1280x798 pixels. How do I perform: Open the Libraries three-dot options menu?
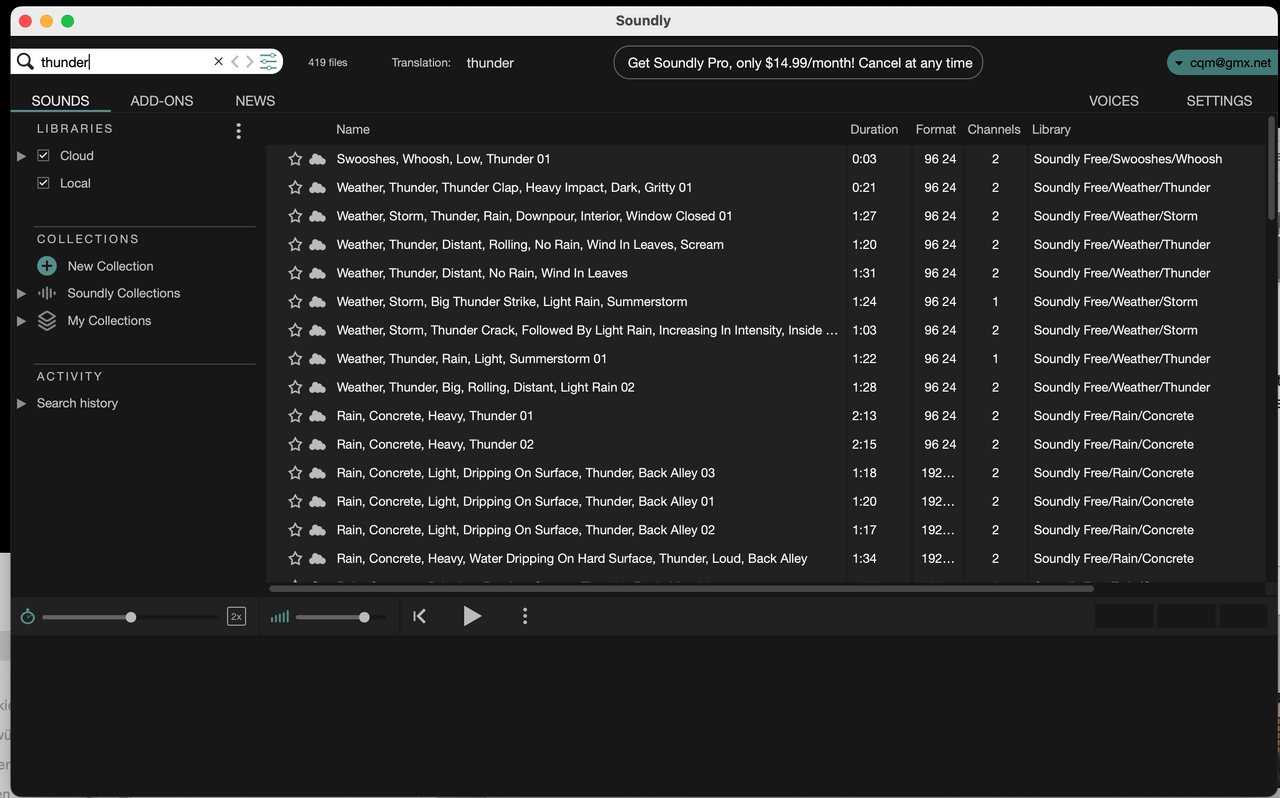(x=238, y=131)
